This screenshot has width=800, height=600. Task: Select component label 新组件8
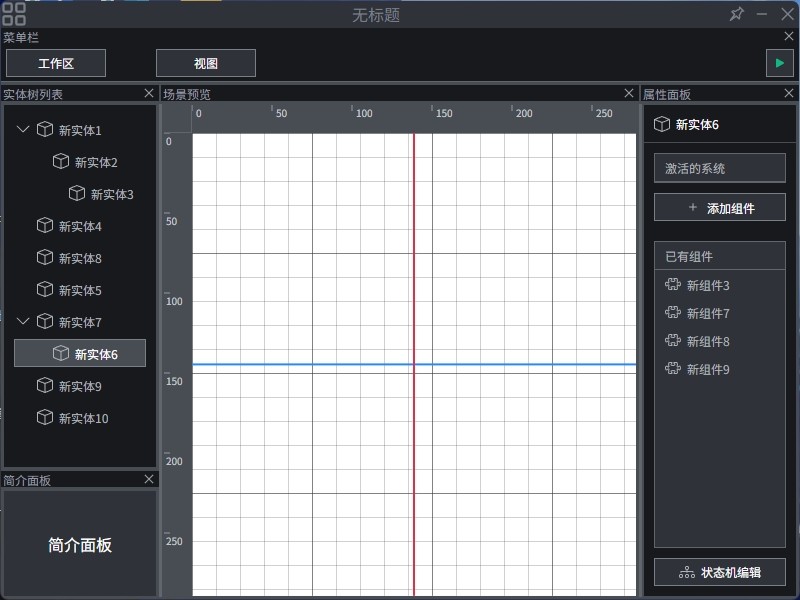coord(708,342)
